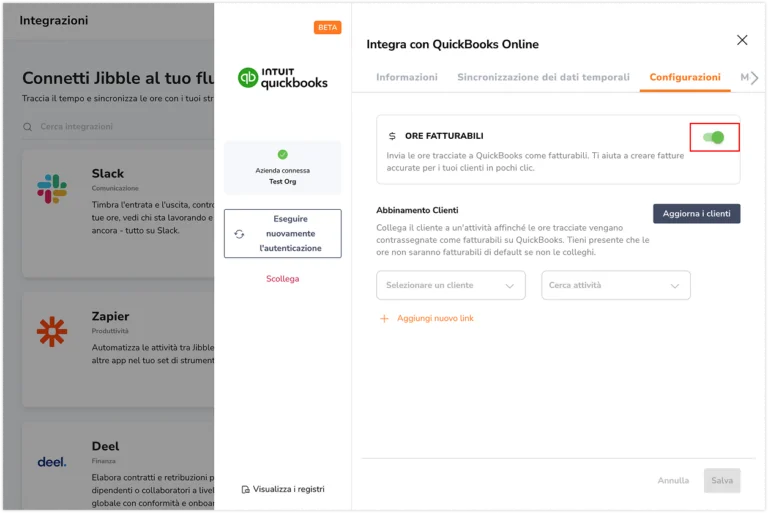Click the search magnifier icon
The image size is (768, 513).
click(27, 127)
